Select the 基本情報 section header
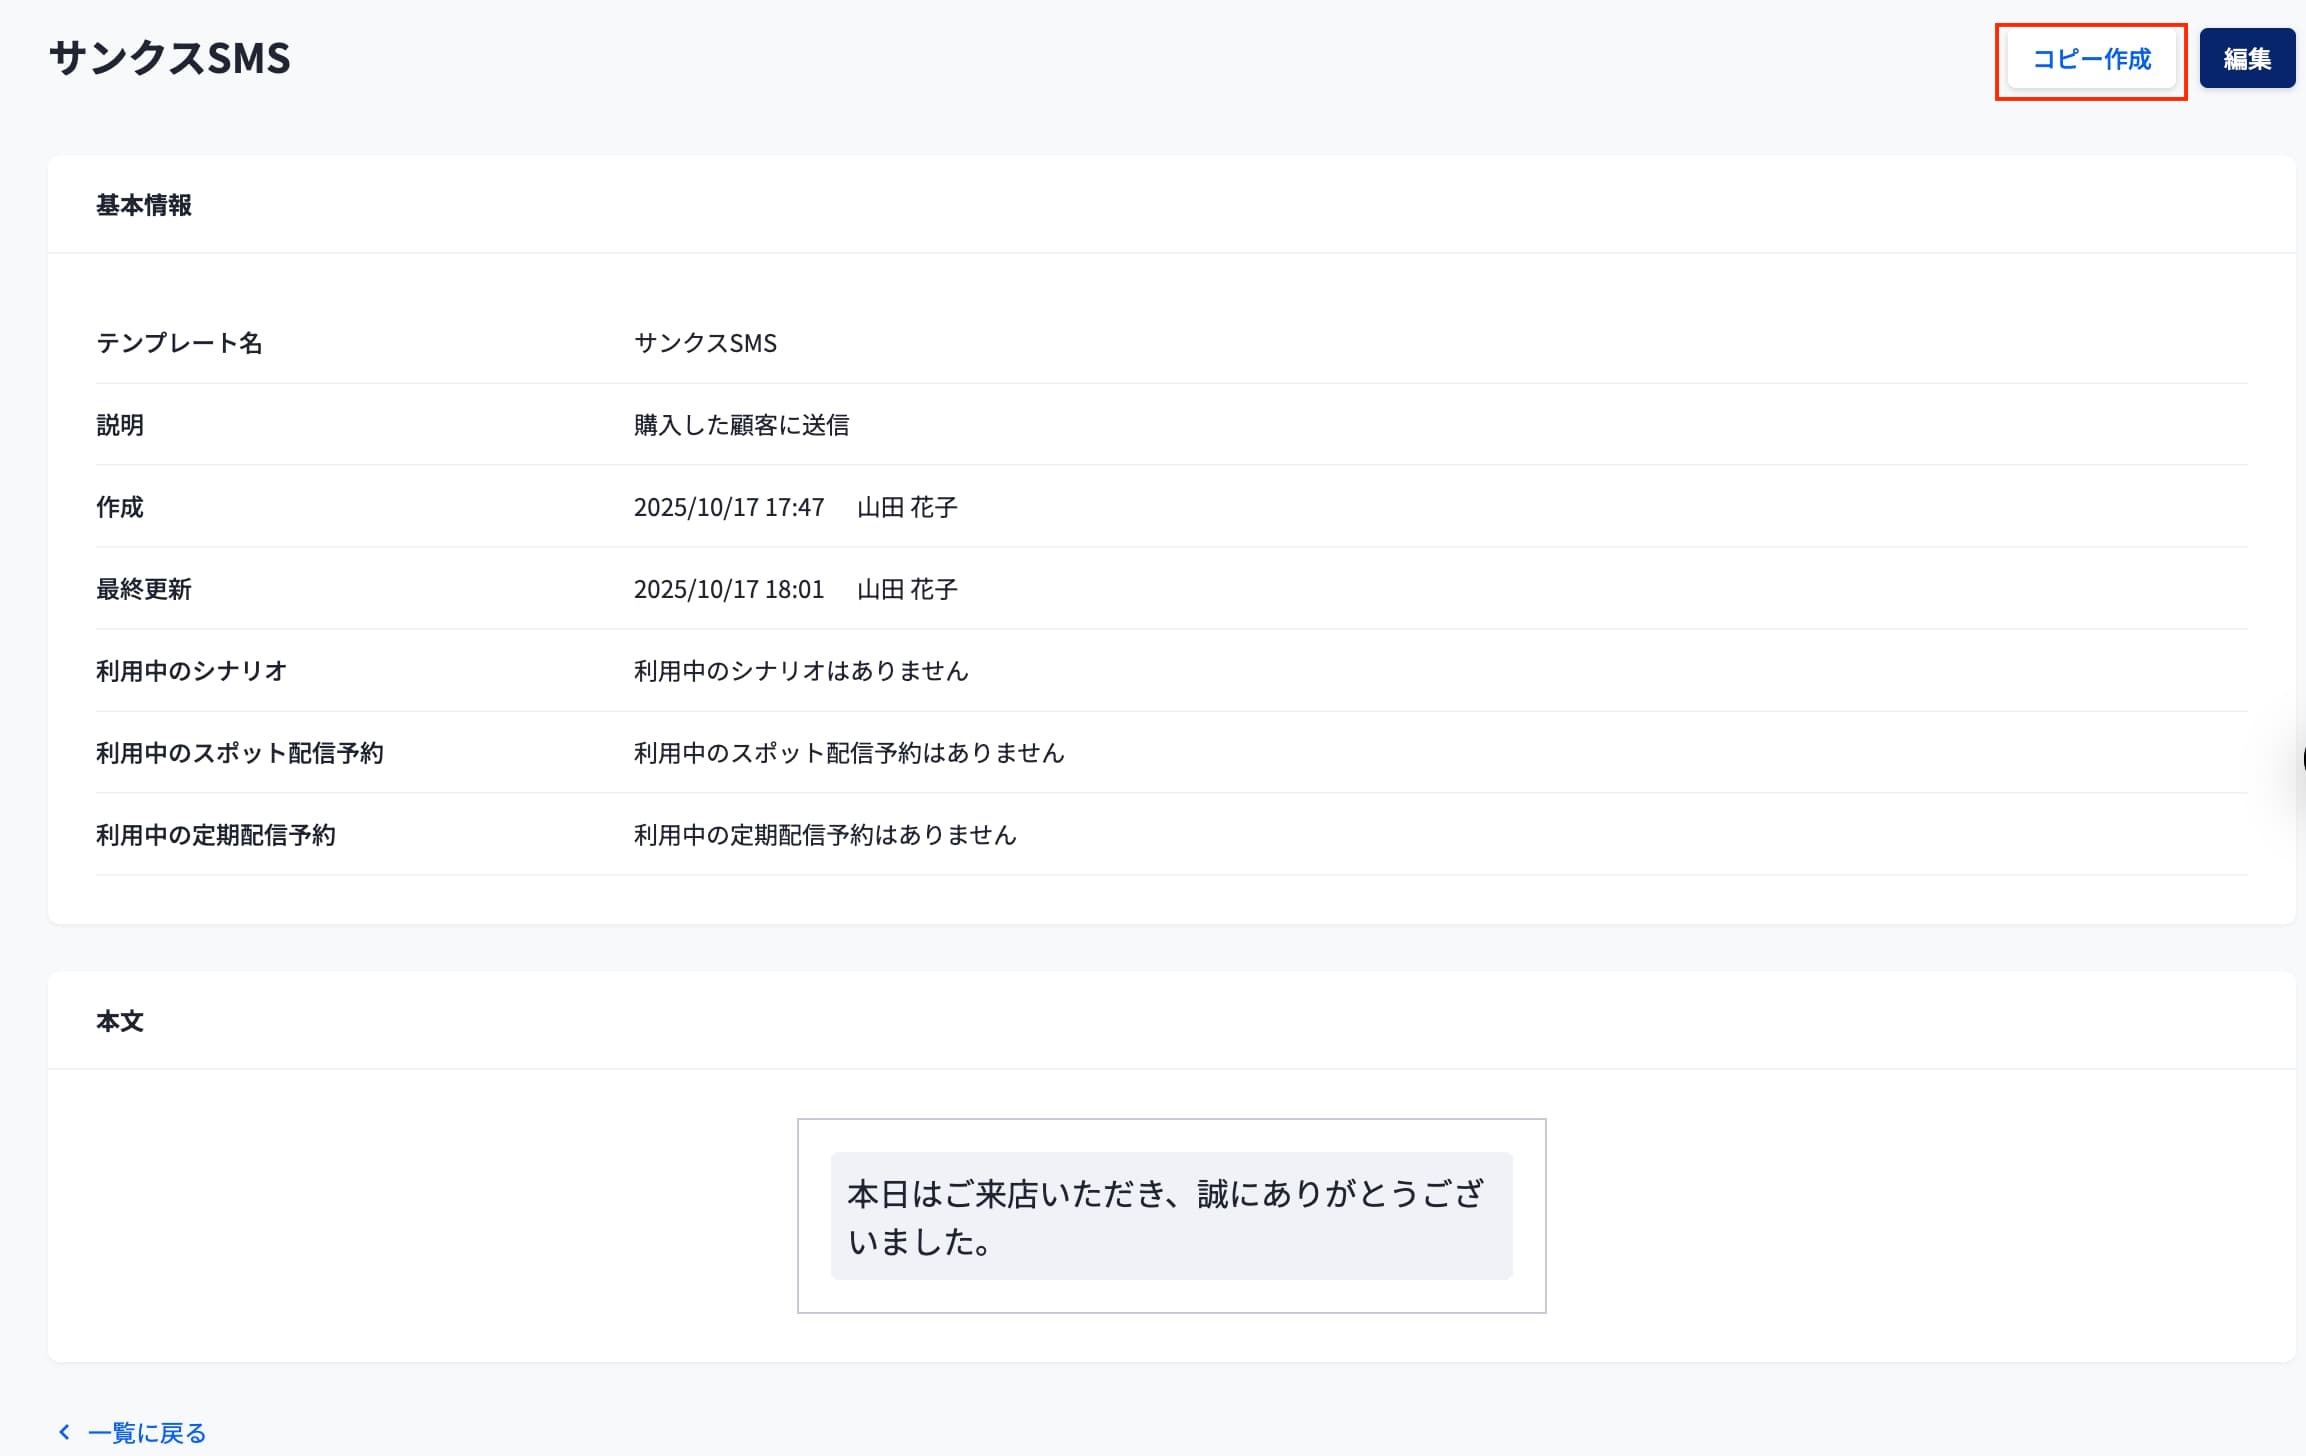The width and height of the screenshot is (2306, 1456). [144, 205]
